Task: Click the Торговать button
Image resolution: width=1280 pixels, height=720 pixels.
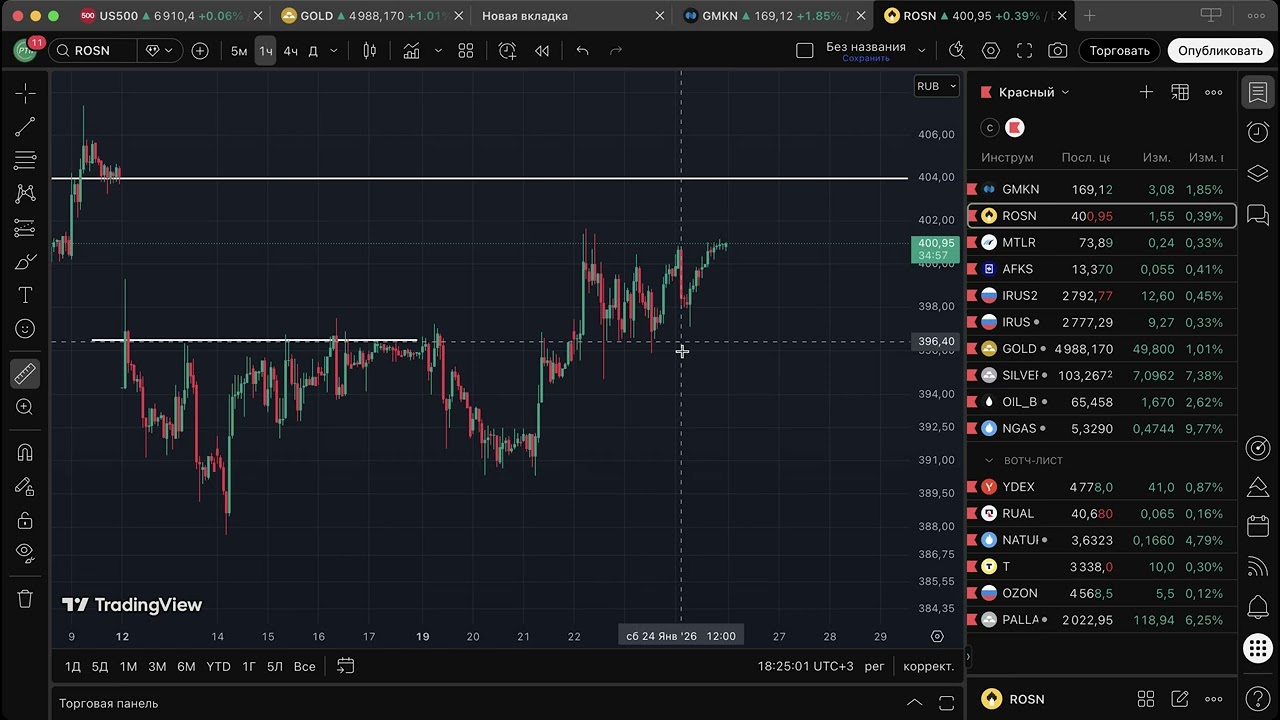Action: click(1120, 51)
